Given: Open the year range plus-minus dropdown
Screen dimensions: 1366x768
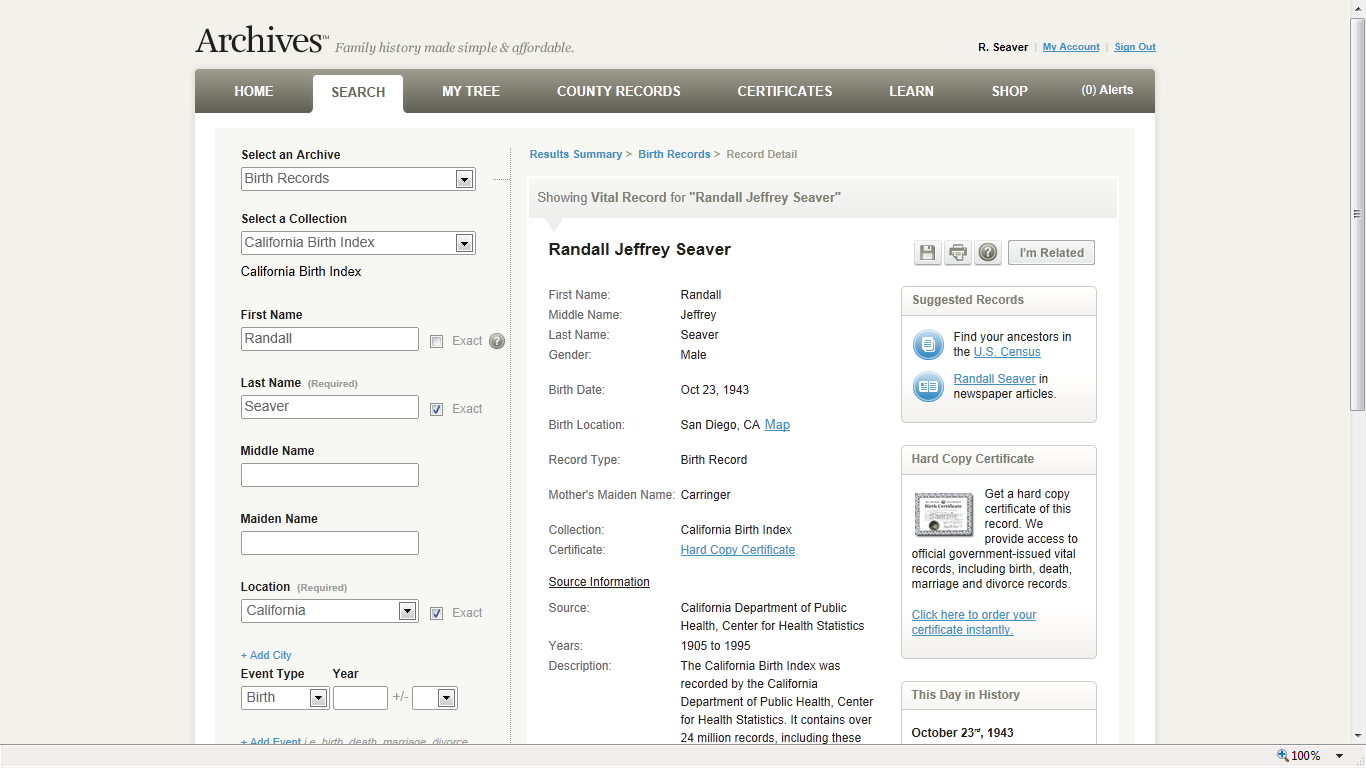Looking at the screenshot, I should point(435,698).
